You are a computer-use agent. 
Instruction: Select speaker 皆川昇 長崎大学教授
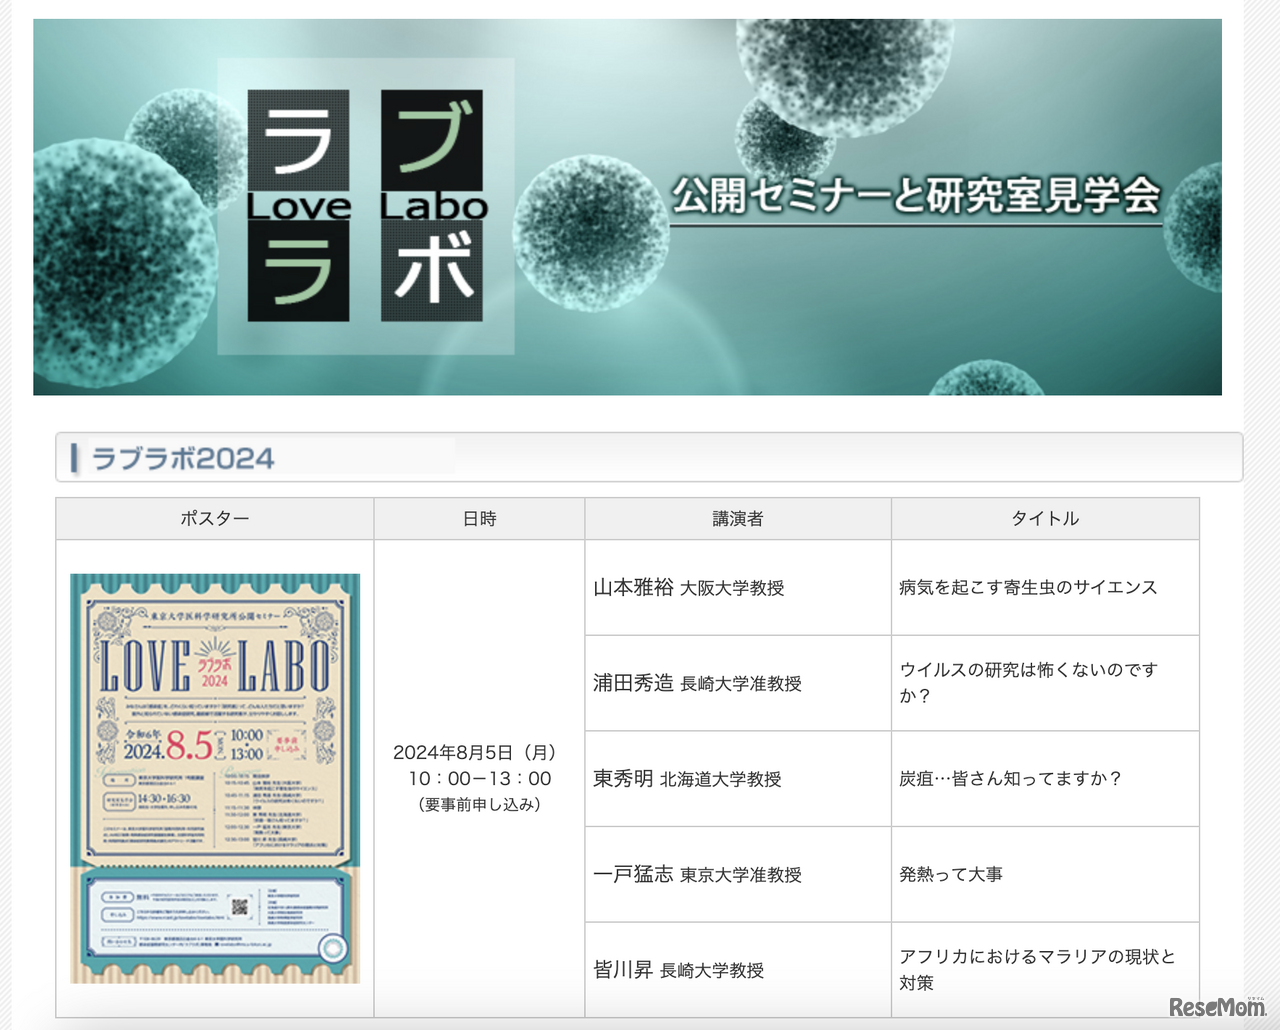point(678,970)
